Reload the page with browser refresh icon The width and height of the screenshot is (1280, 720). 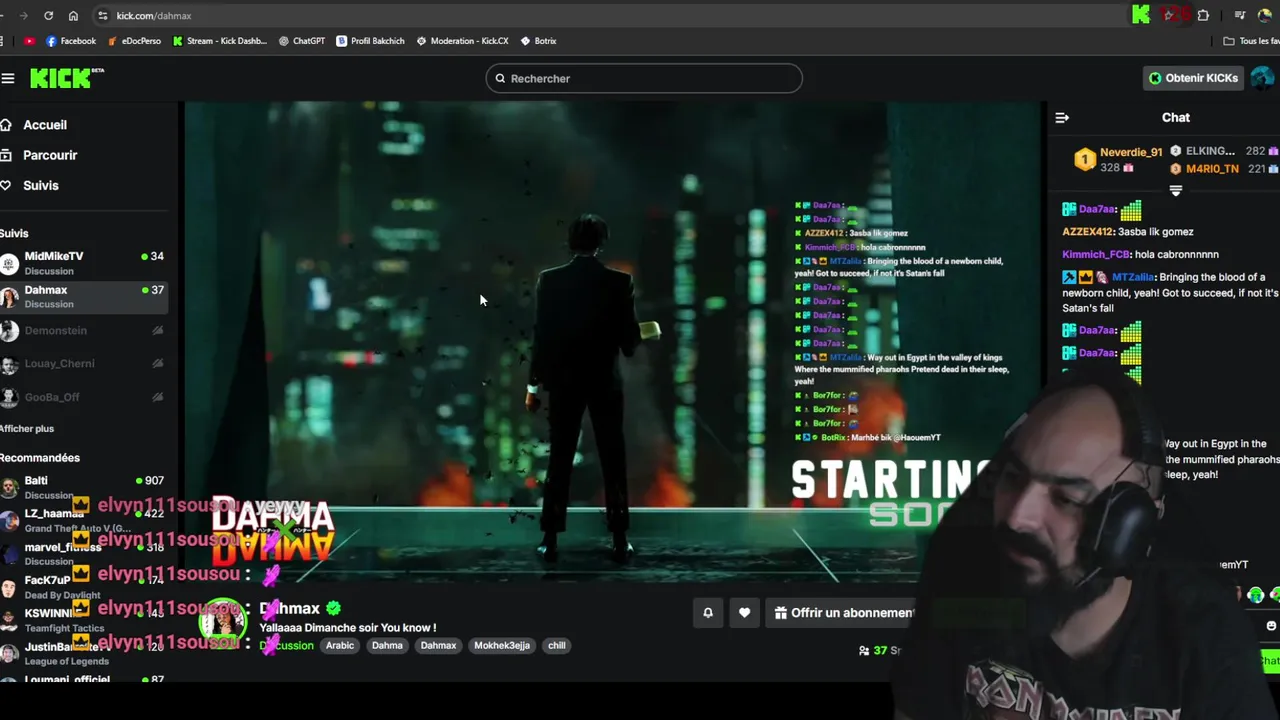[x=48, y=16]
